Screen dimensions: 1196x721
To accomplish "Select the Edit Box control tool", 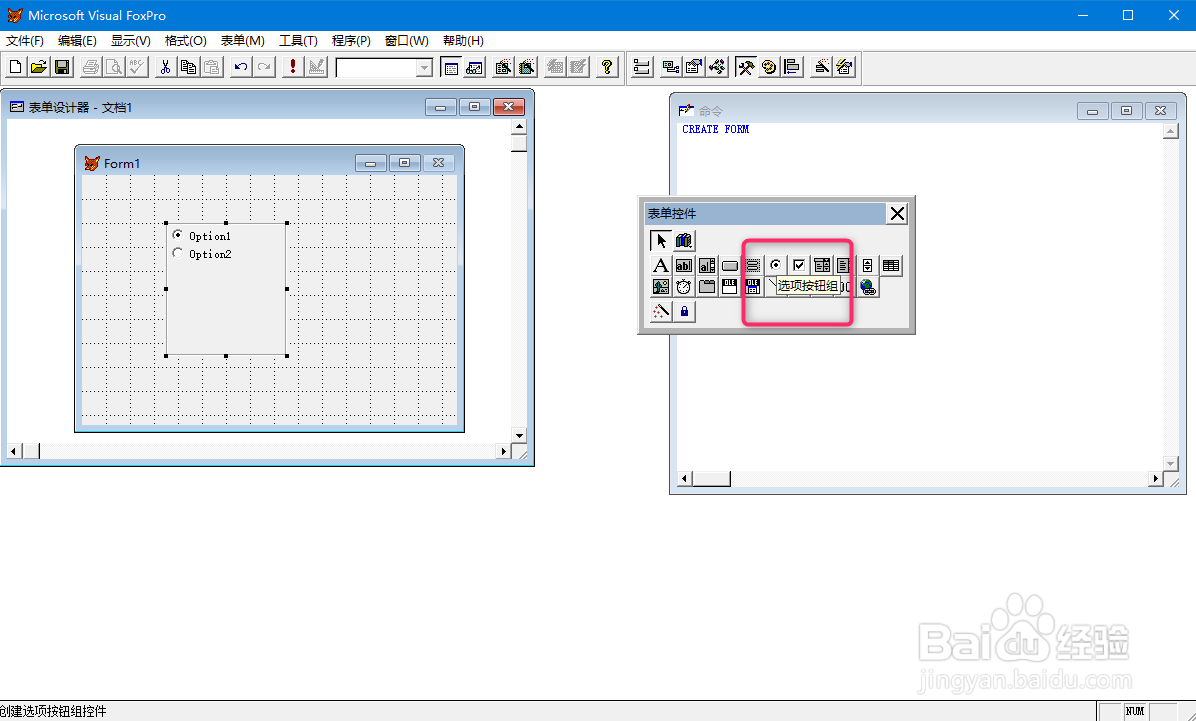I will point(707,266).
